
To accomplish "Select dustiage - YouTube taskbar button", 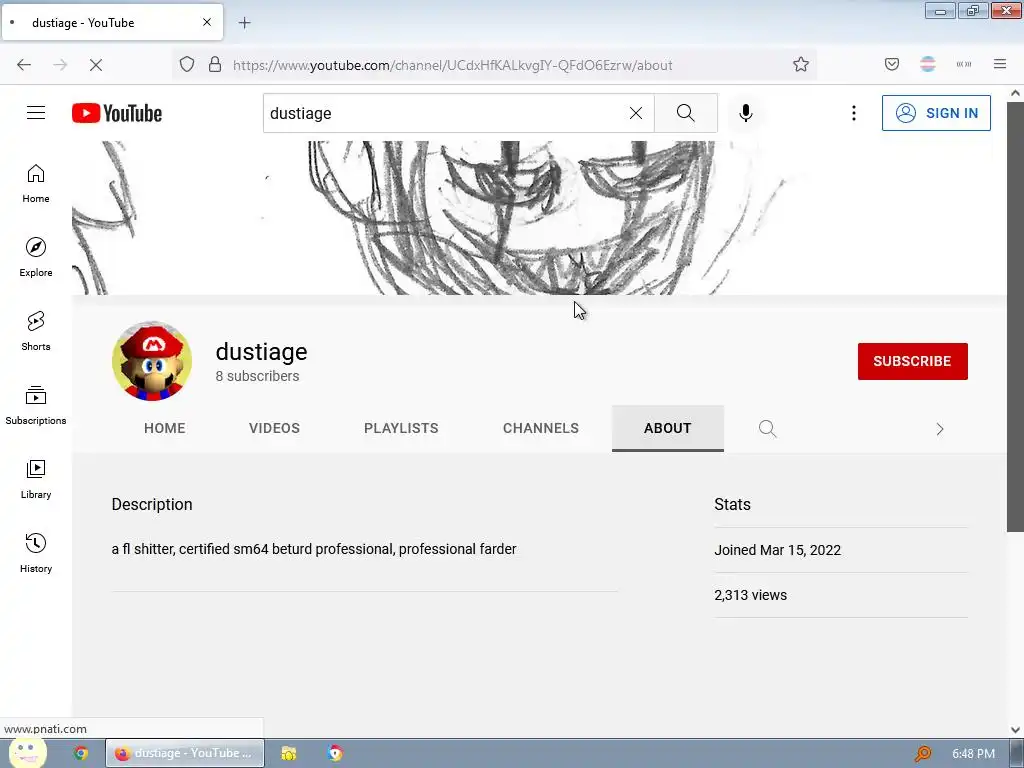I will click(185, 753).
